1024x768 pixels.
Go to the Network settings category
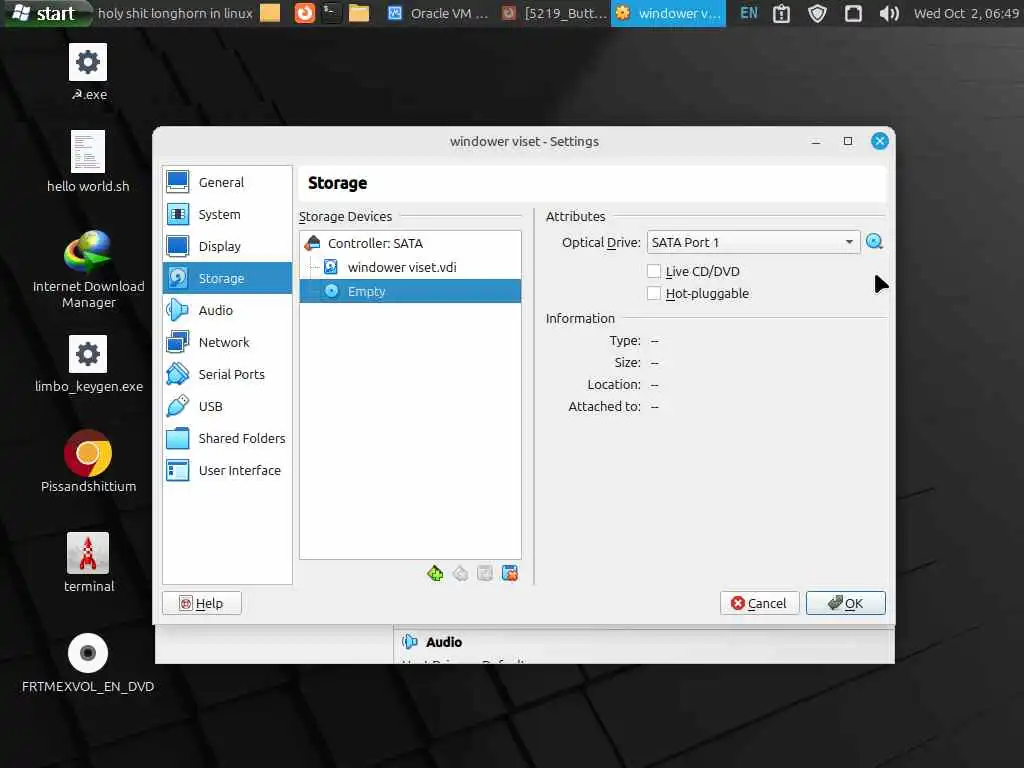pyautogui.click(x=227, y=342)
